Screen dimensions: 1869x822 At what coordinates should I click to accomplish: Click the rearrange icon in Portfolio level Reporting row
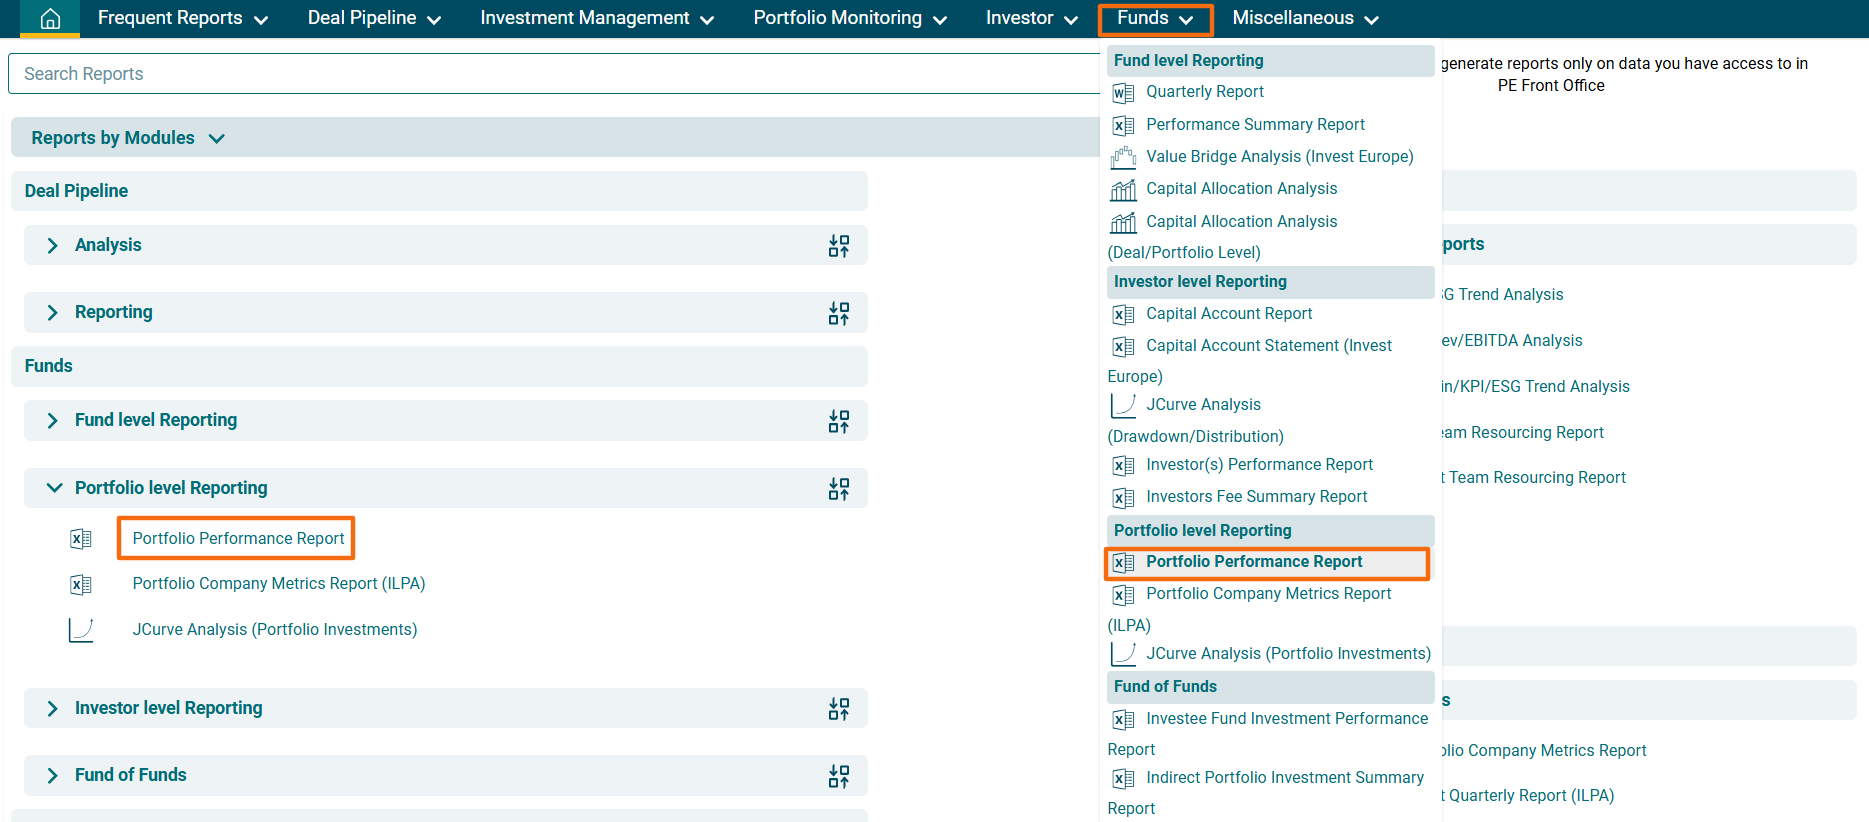(838, 489)
